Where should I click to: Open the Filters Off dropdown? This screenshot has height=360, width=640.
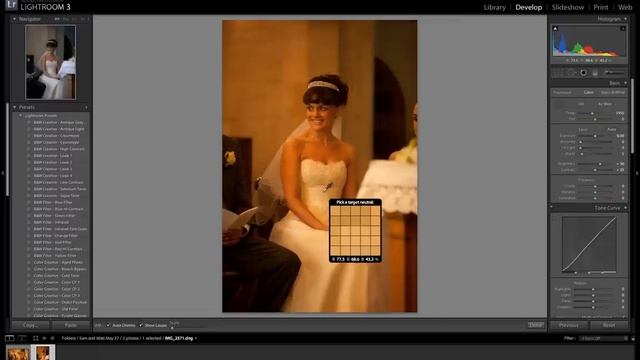[x=603, y=338]
